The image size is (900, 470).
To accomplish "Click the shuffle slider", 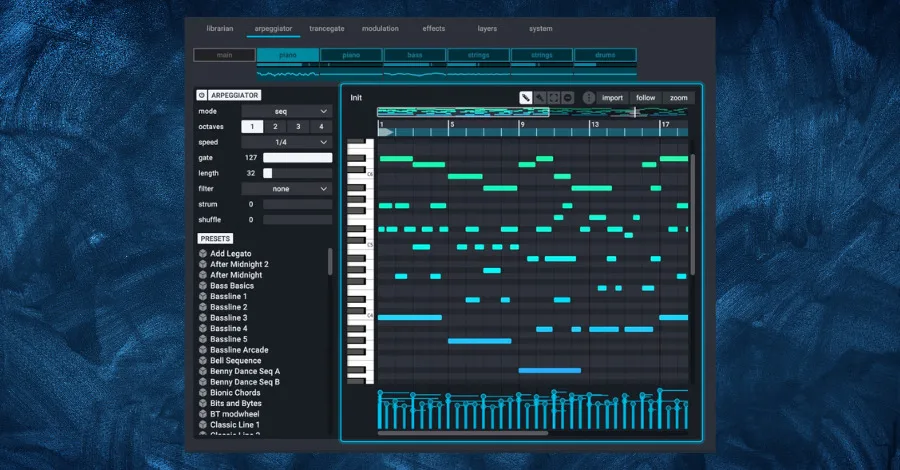I will tap(297, 220).
